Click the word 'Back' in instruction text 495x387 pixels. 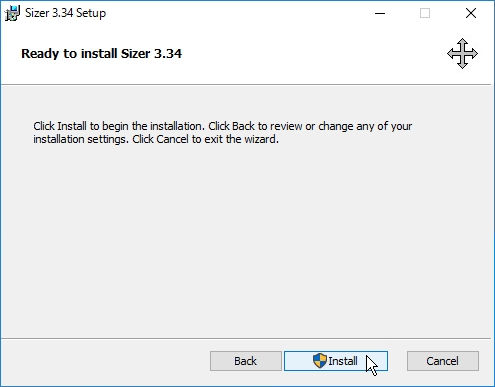click(x=243, y=126)
